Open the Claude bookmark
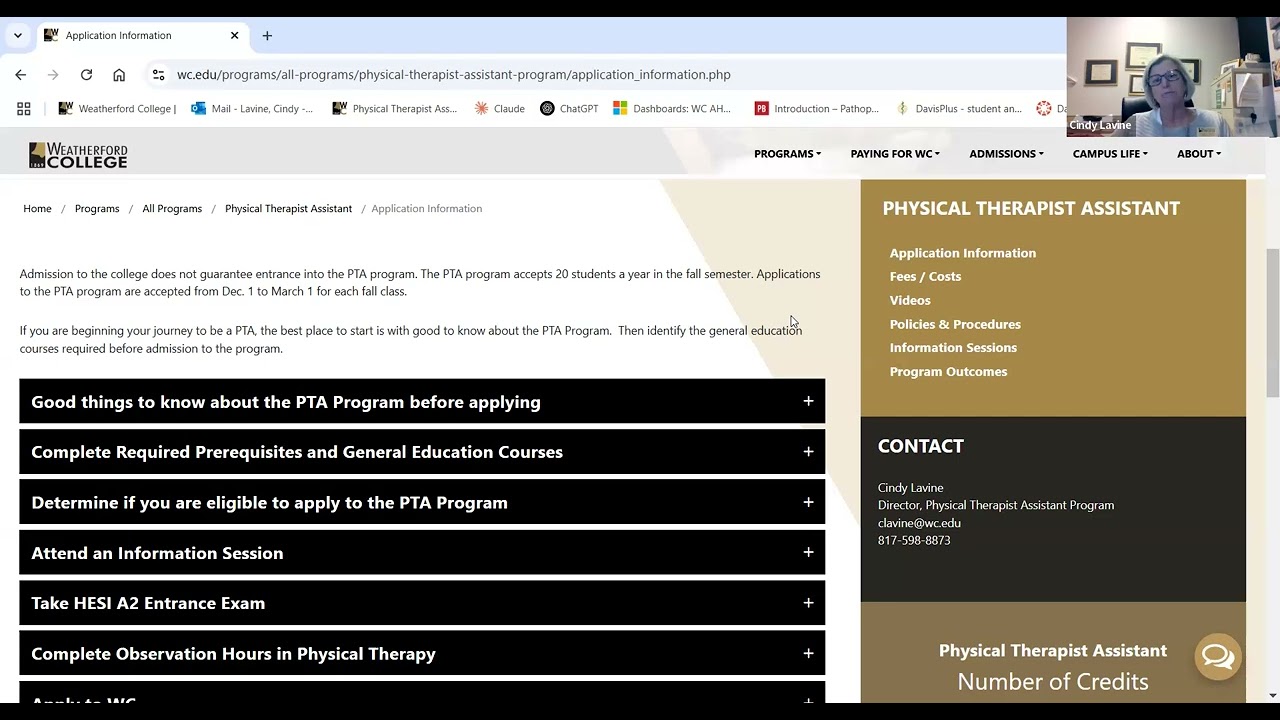 coord(499,108)
